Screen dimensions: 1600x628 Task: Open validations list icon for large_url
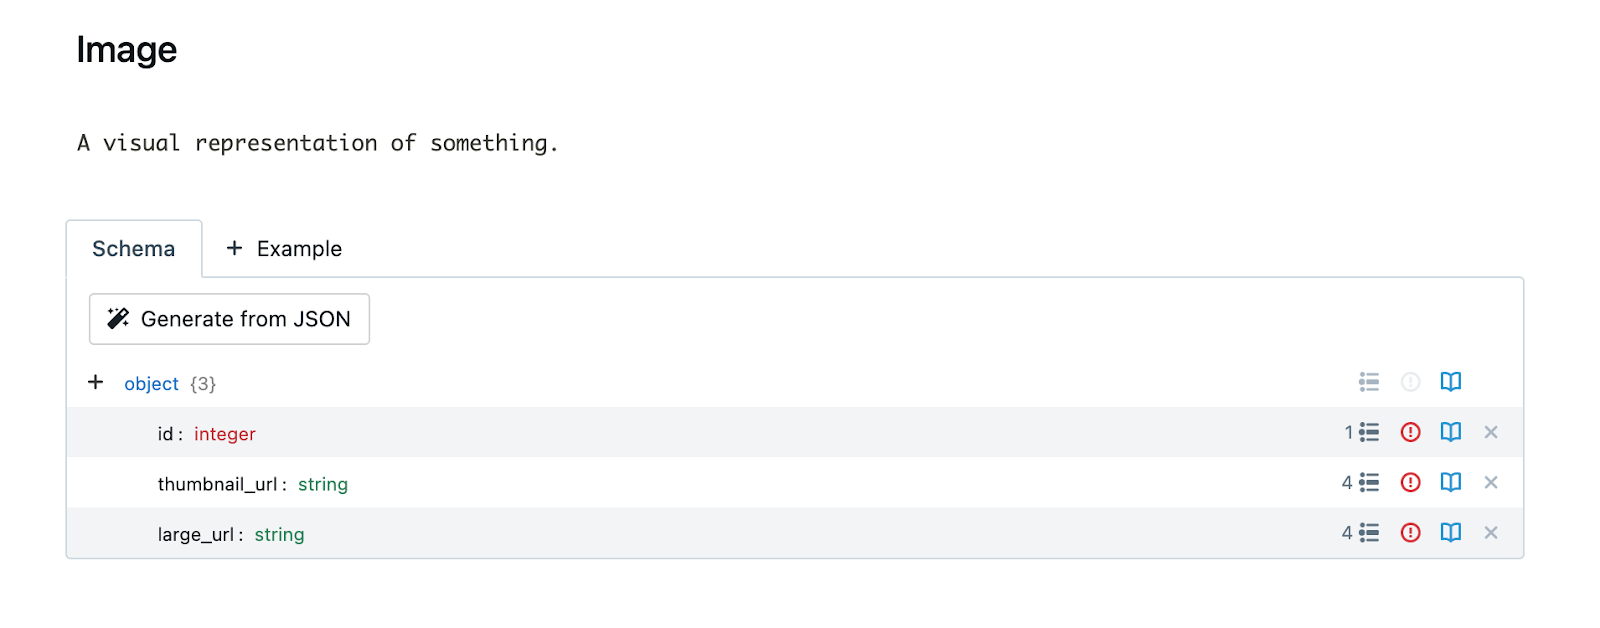(x=1368, y=532)
